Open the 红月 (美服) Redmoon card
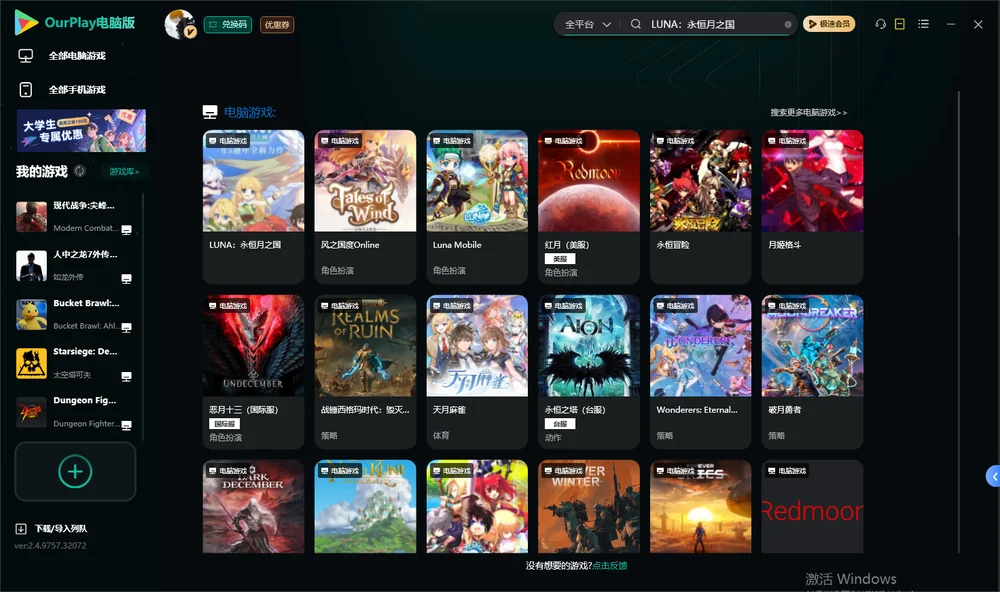This screenshot has width=1000, height=592. (589, 207)
